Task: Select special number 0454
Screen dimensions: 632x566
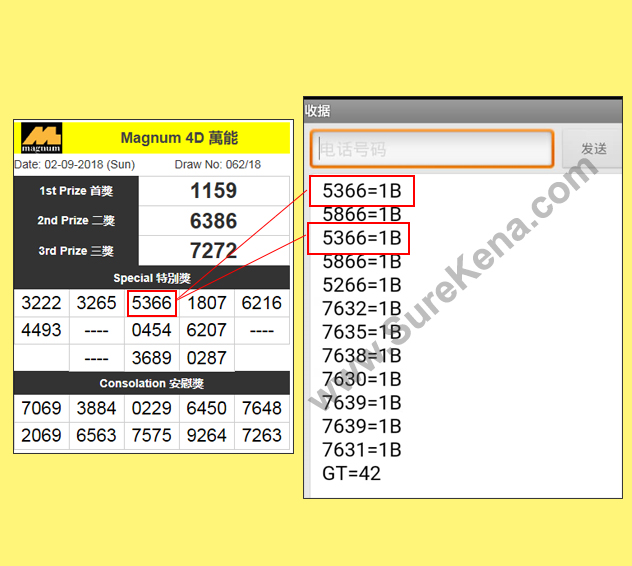Action: pyautogui.click(x=152, y=330)
